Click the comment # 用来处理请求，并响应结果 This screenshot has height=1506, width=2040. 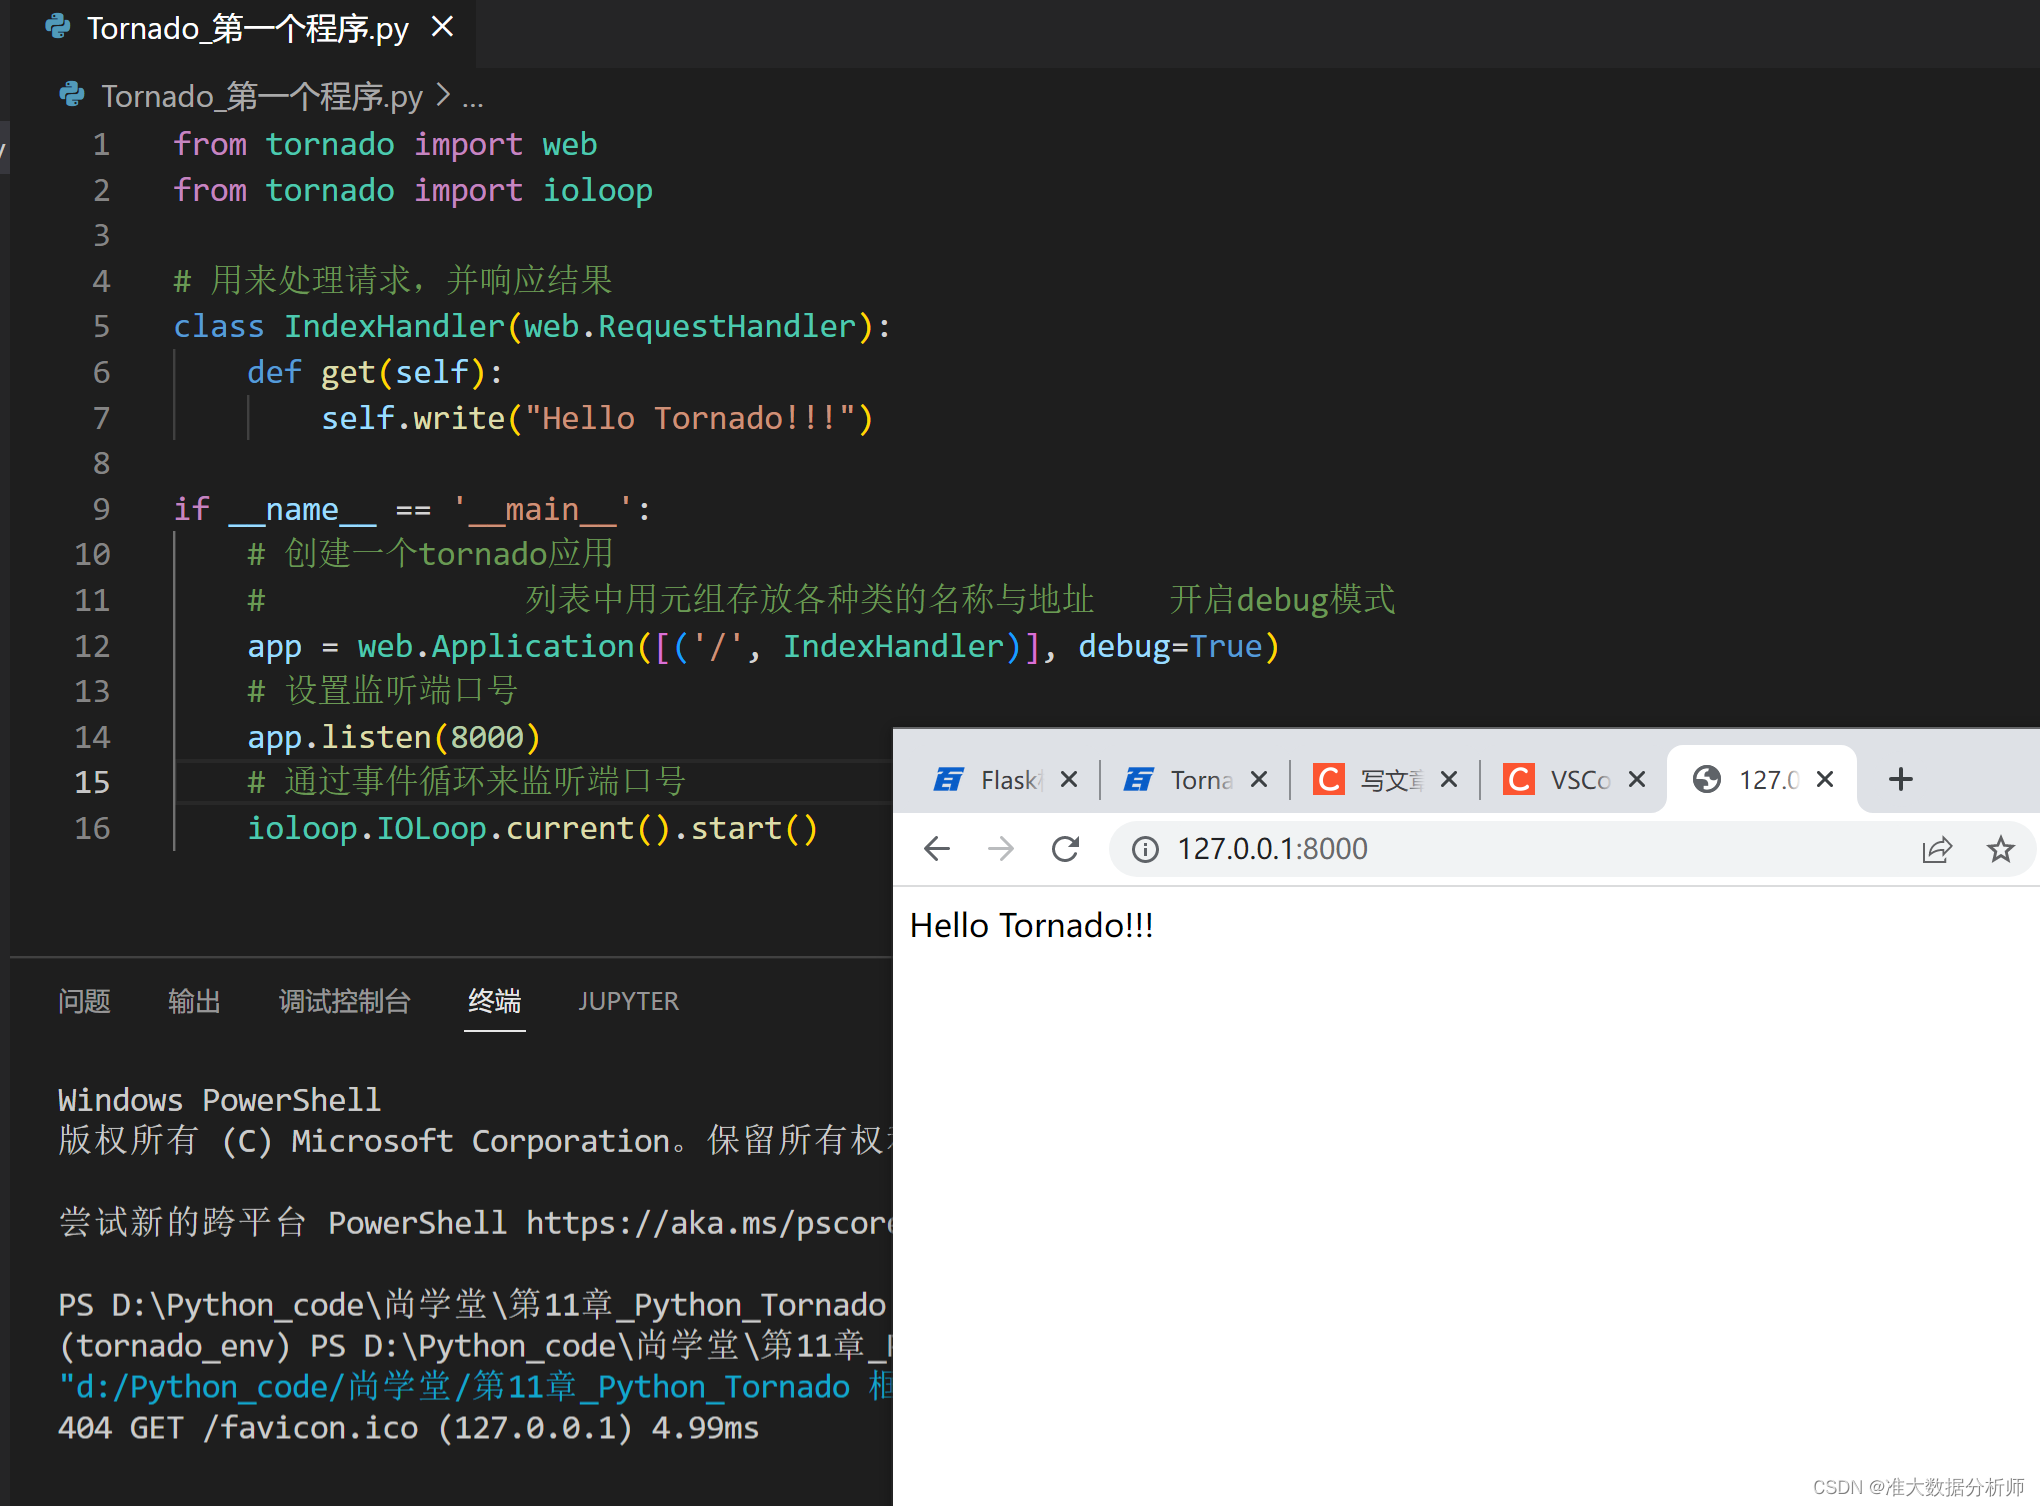tap(393, 281)
